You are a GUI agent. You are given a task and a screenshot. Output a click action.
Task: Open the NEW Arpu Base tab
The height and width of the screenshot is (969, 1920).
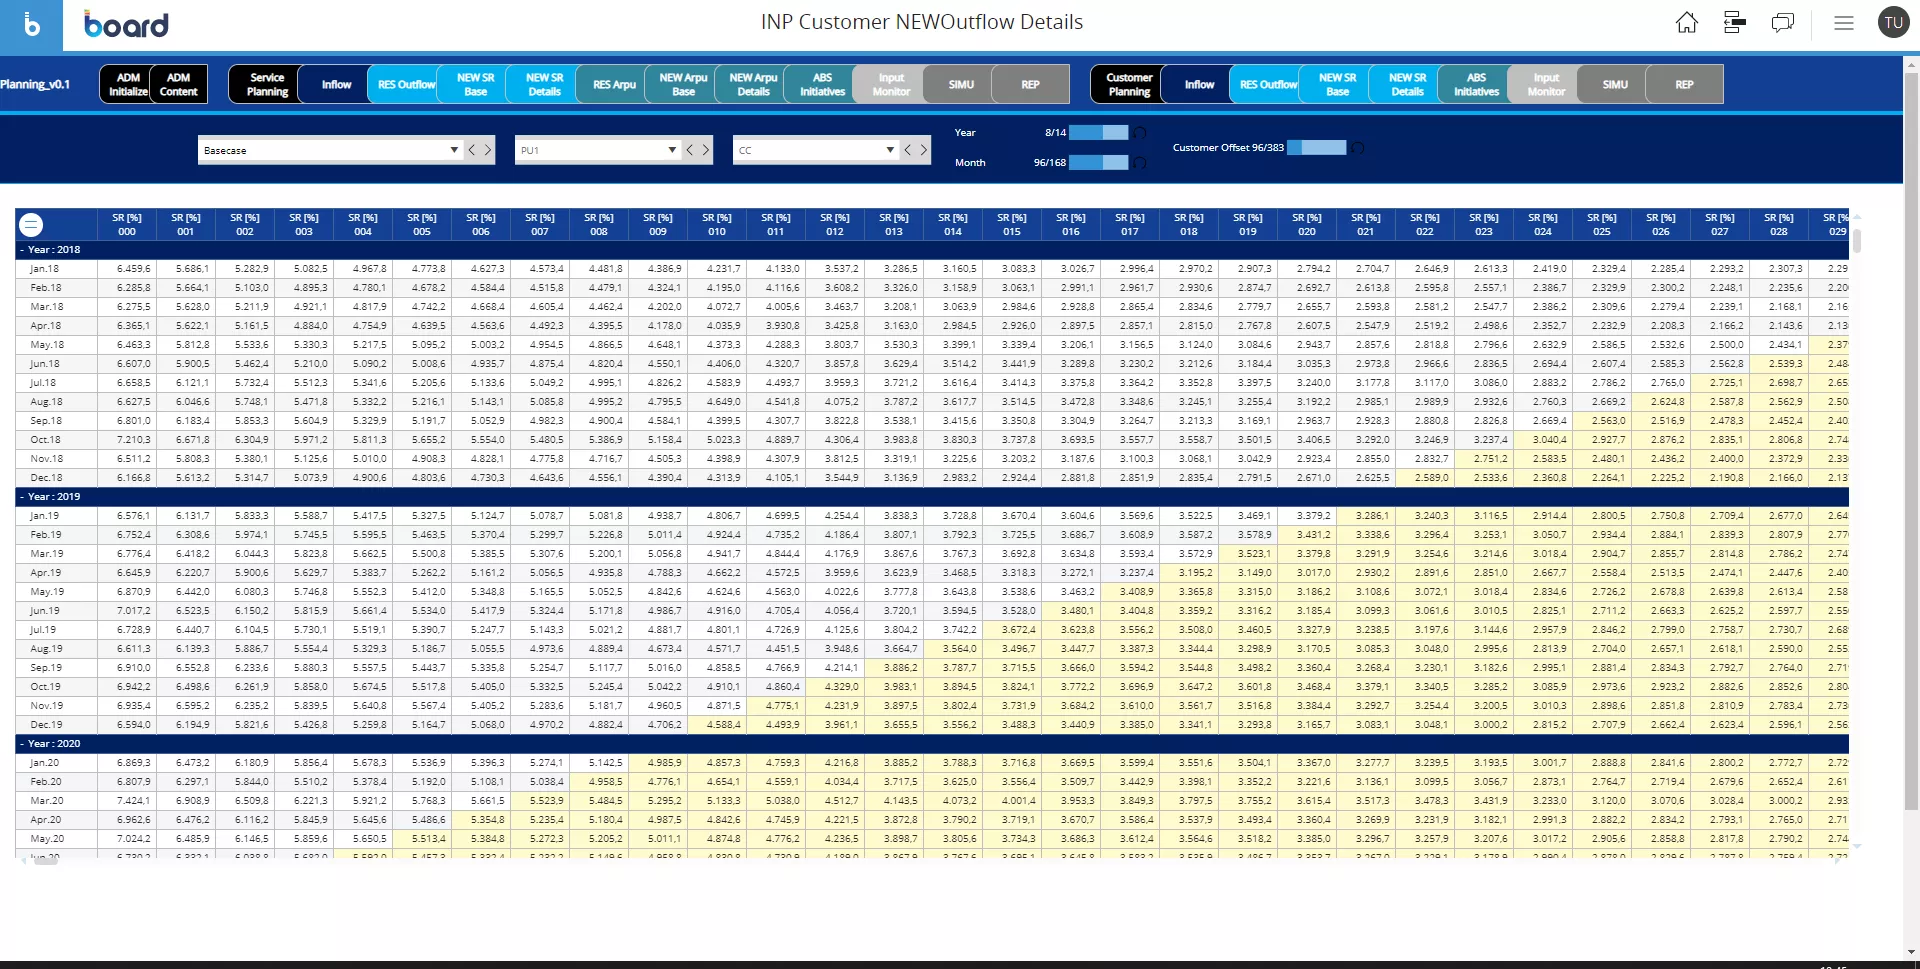coord(683,84)
